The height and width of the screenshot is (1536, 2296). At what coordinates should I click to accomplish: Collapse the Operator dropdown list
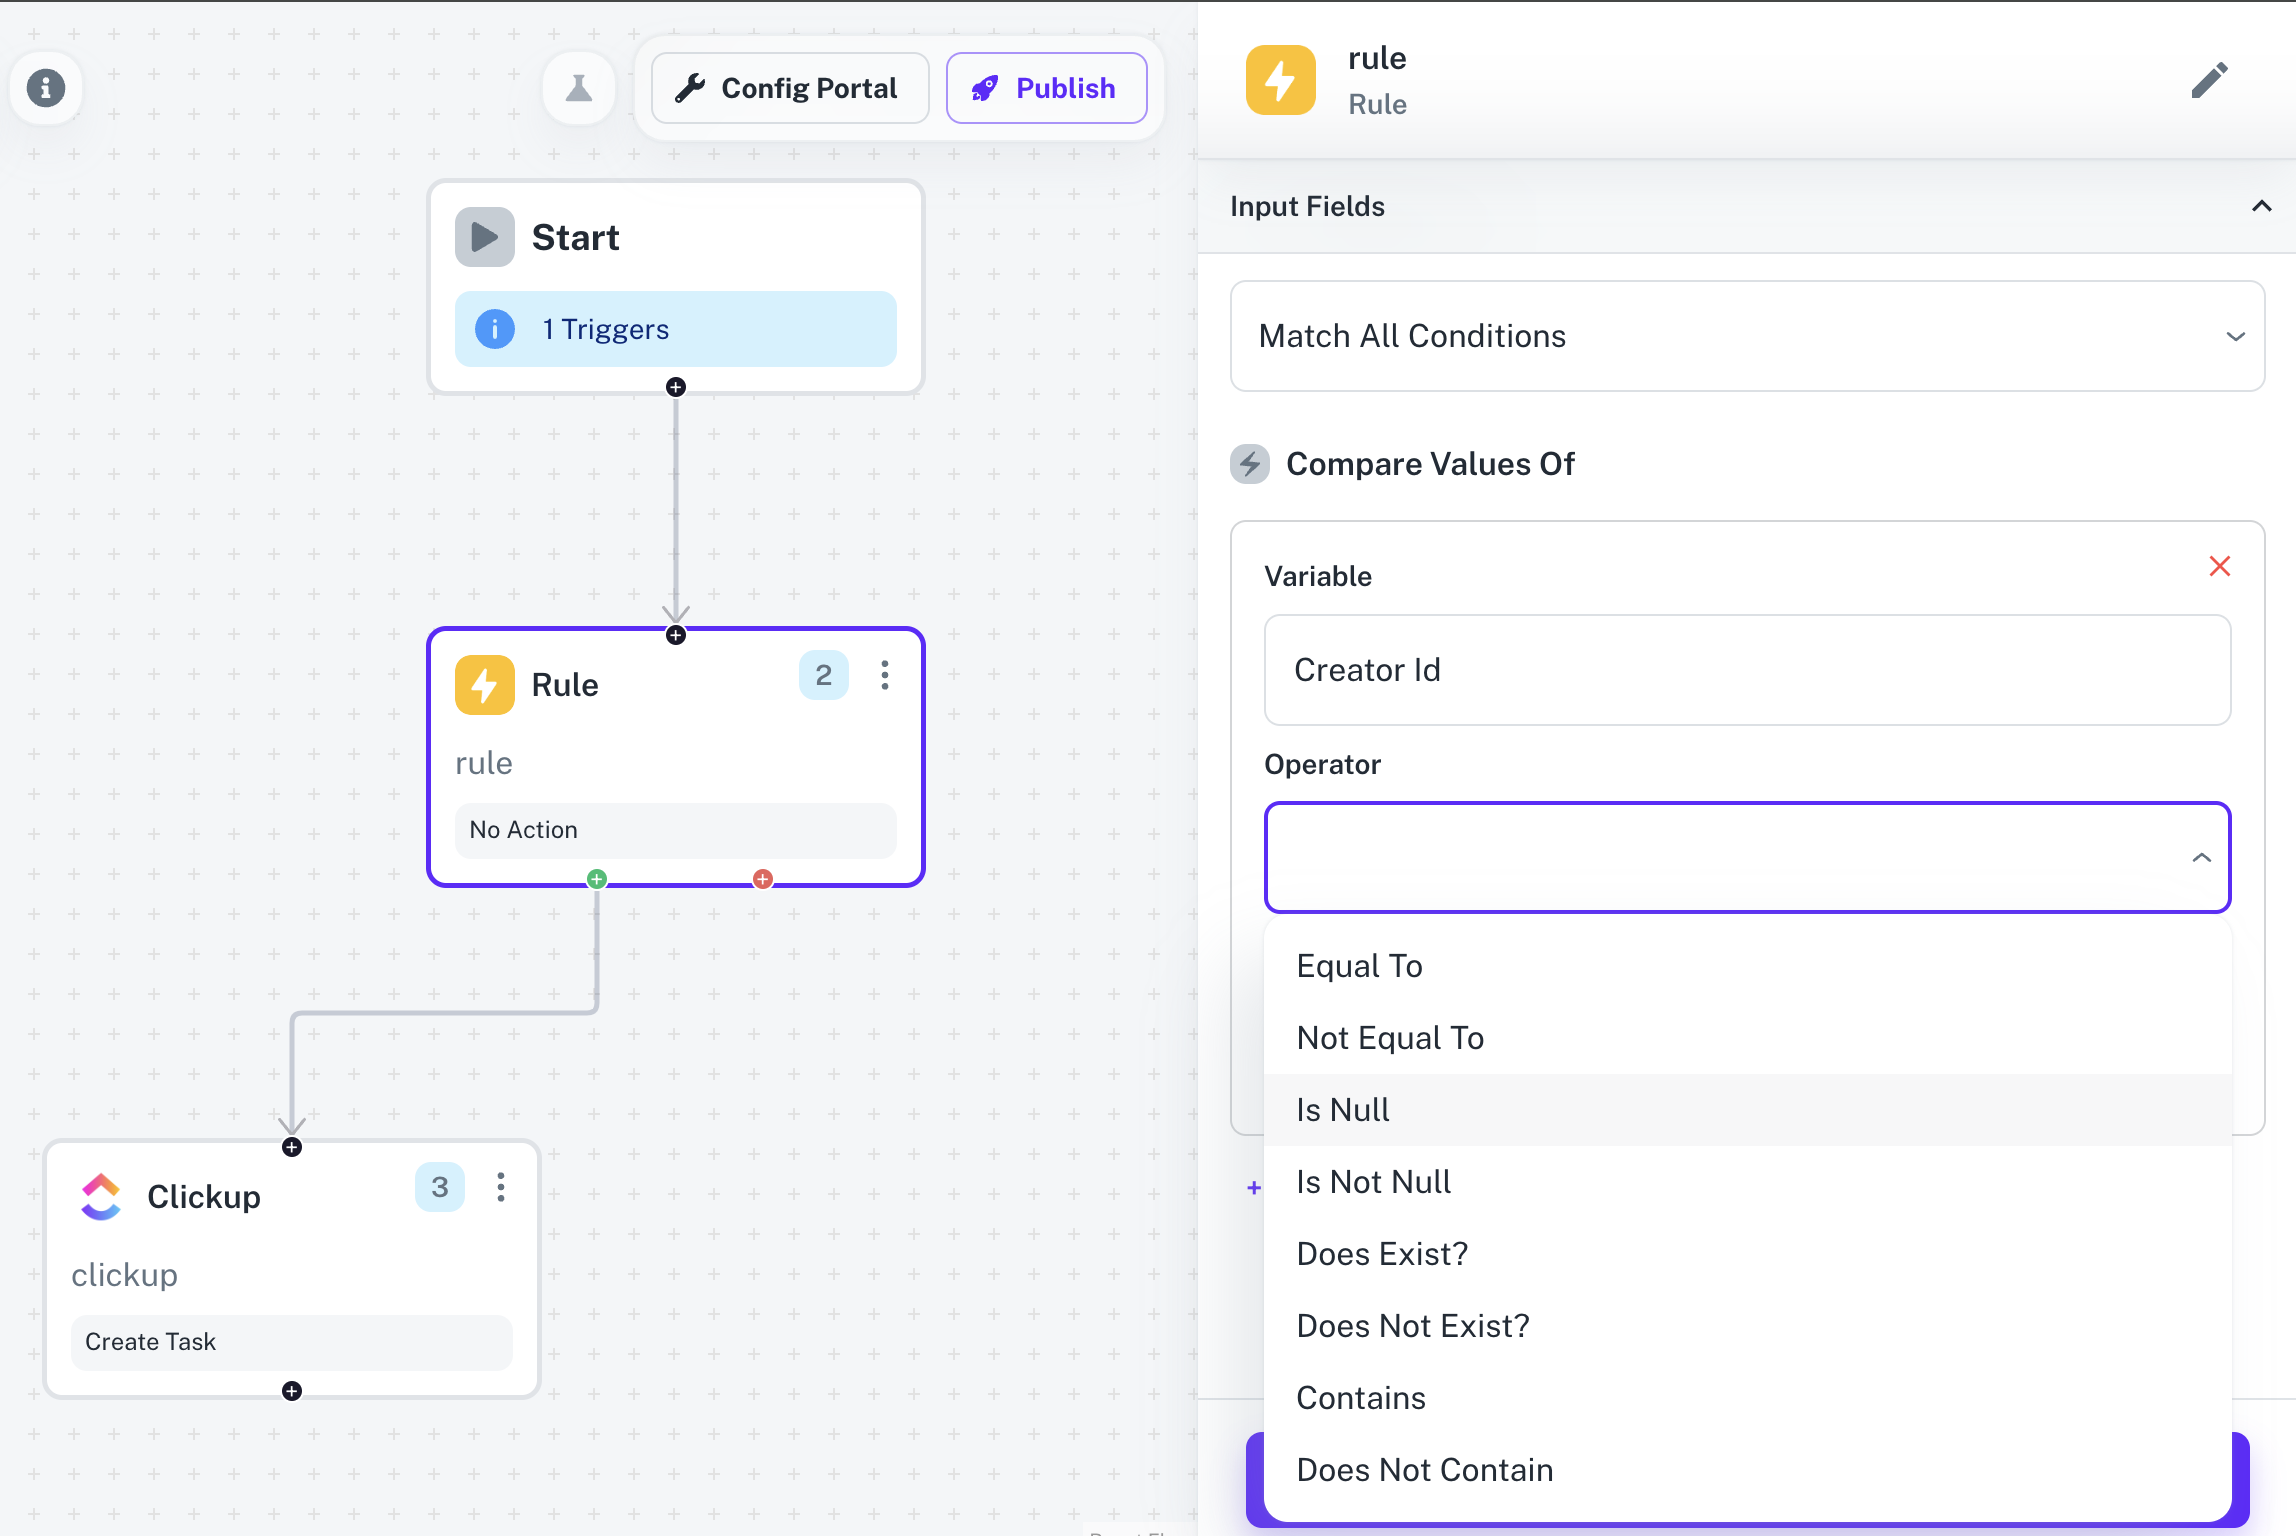pos(2202,858)
